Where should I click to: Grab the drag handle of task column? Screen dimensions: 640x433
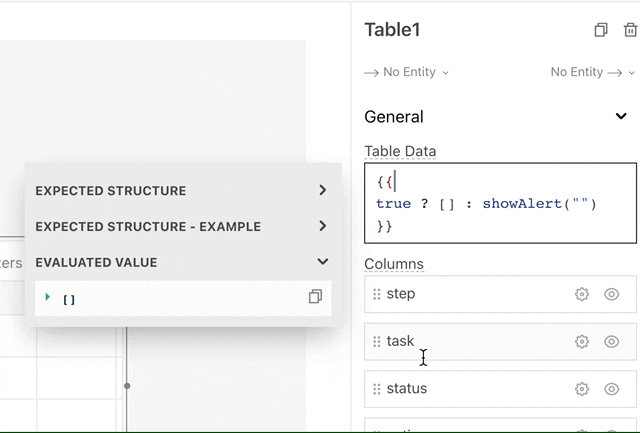tap(377, 341)
